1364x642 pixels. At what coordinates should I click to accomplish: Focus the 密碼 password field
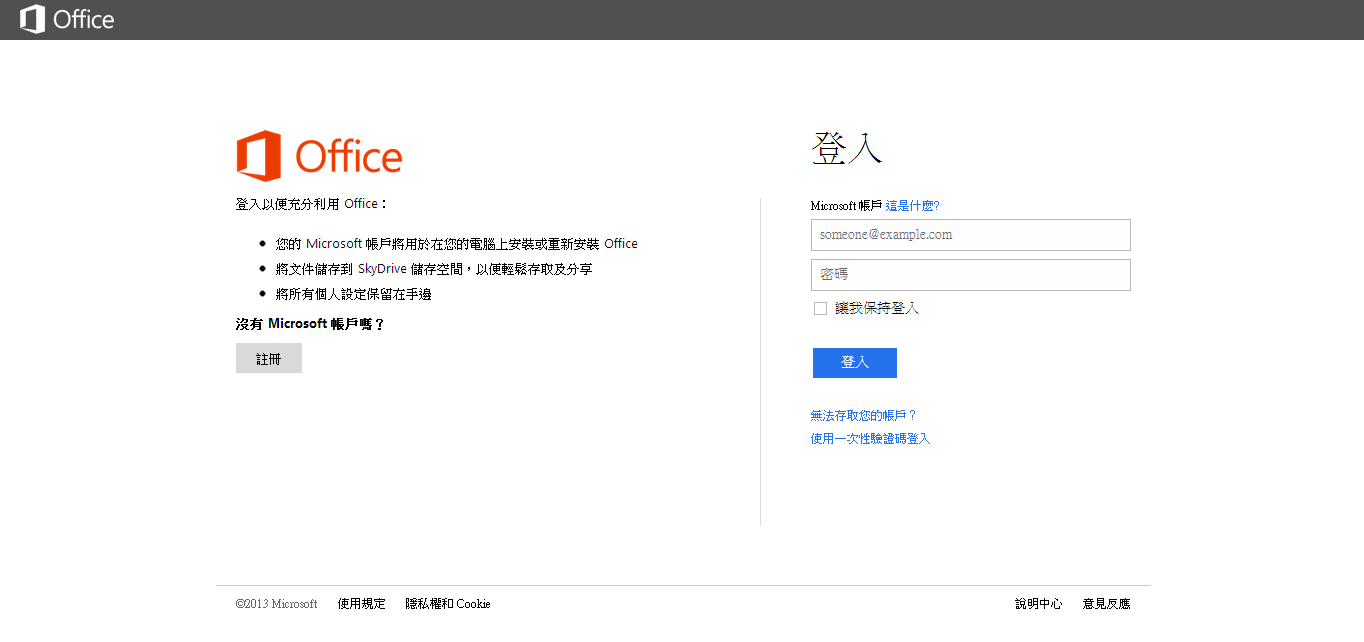pyautogui.click(x=970, y=275)
